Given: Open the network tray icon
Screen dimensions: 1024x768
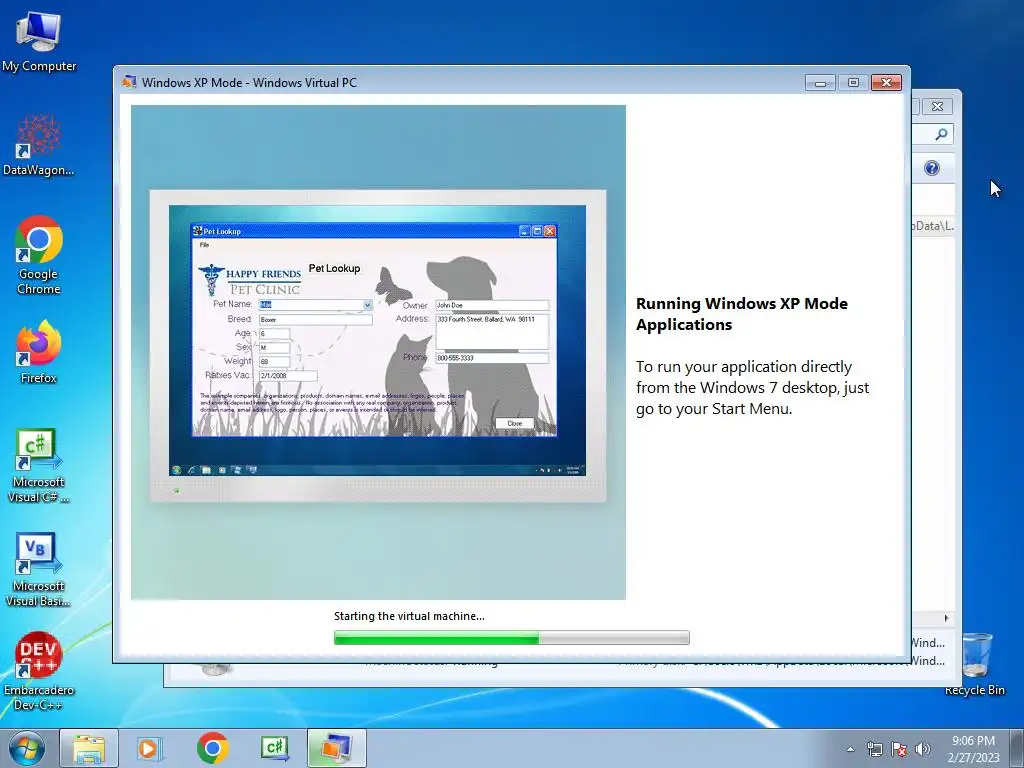Looking at the screenshot, I should (874, 749).
